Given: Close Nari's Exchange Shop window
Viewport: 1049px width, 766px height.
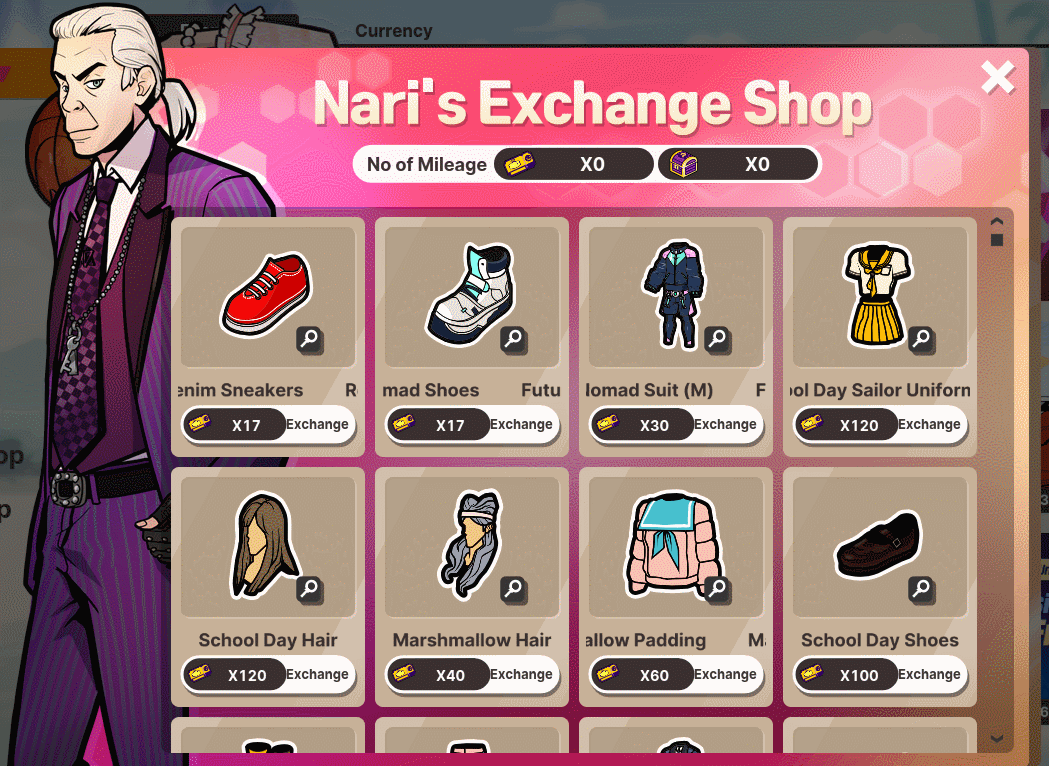Looking at the screenshot, I should tap(997, 78).
